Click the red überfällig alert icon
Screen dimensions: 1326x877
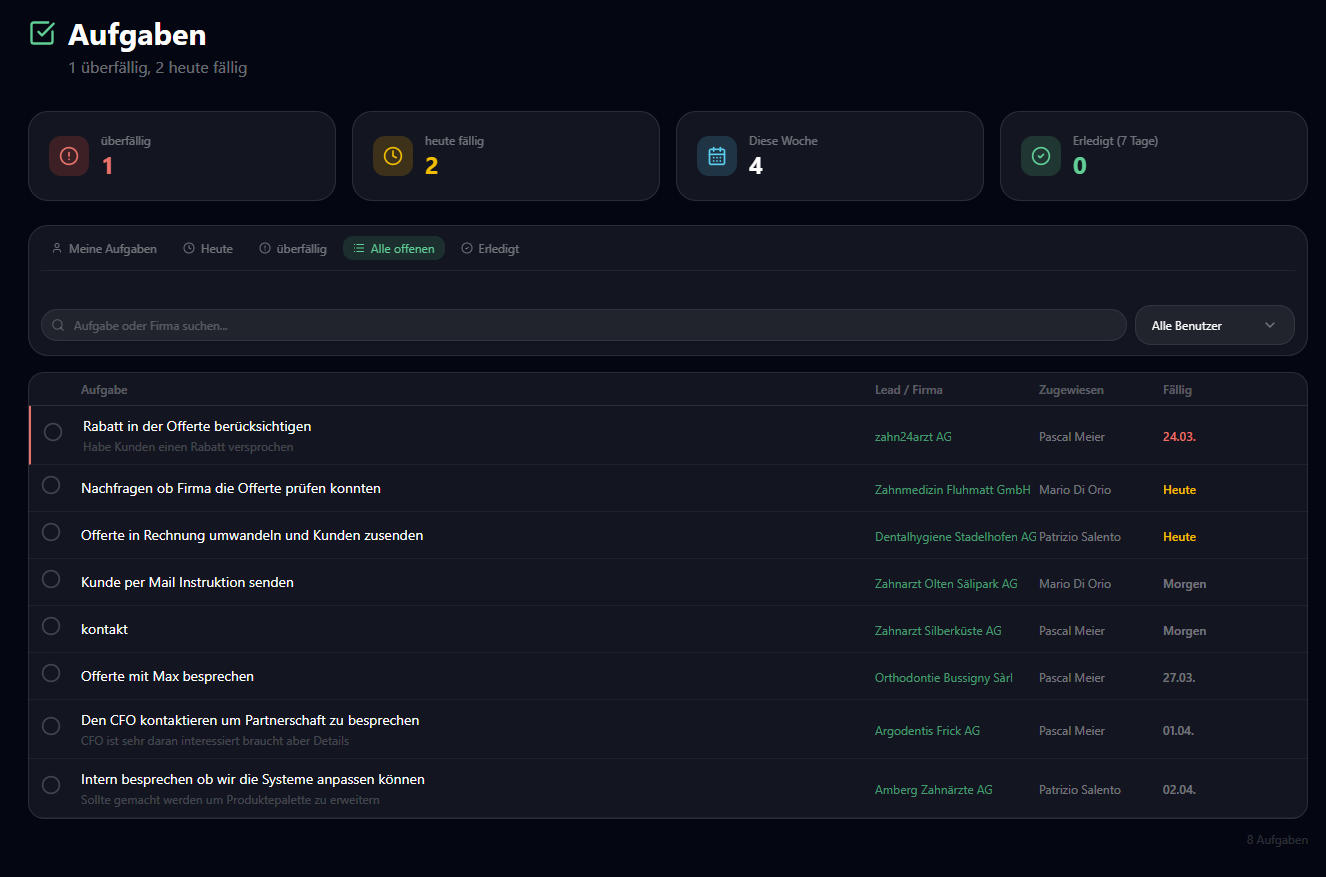tap(69, 156)
